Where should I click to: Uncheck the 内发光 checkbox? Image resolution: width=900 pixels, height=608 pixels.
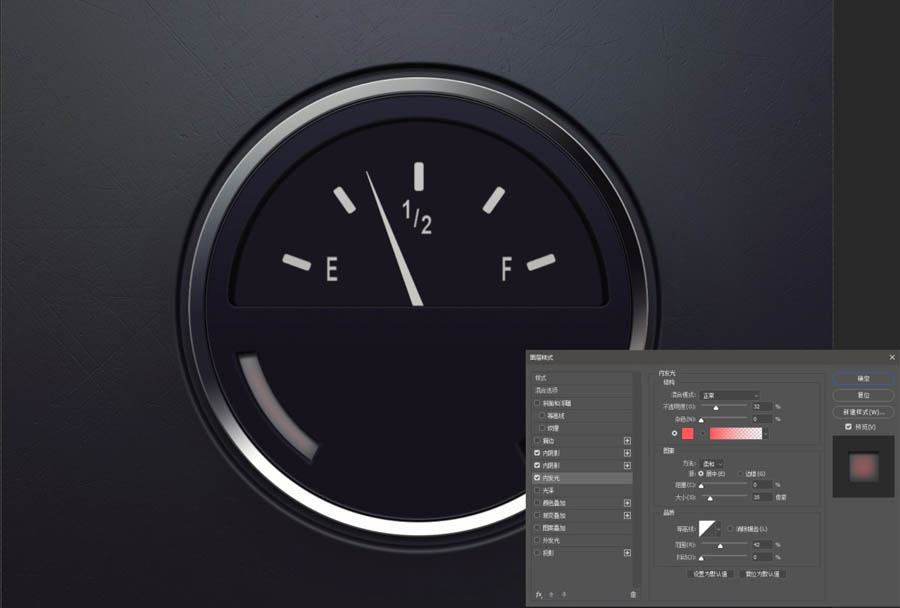coord(537,478)
